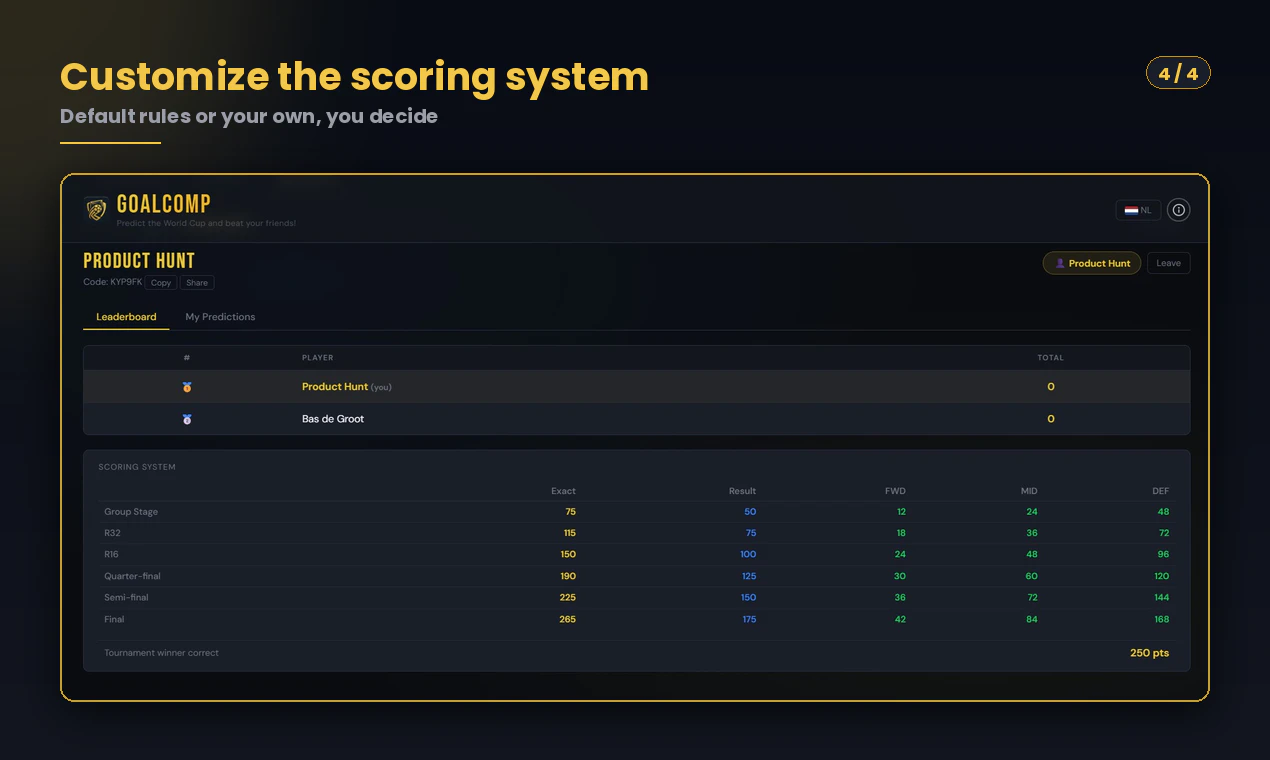Click Tournament winner correct label

click(x=161, y=653)
